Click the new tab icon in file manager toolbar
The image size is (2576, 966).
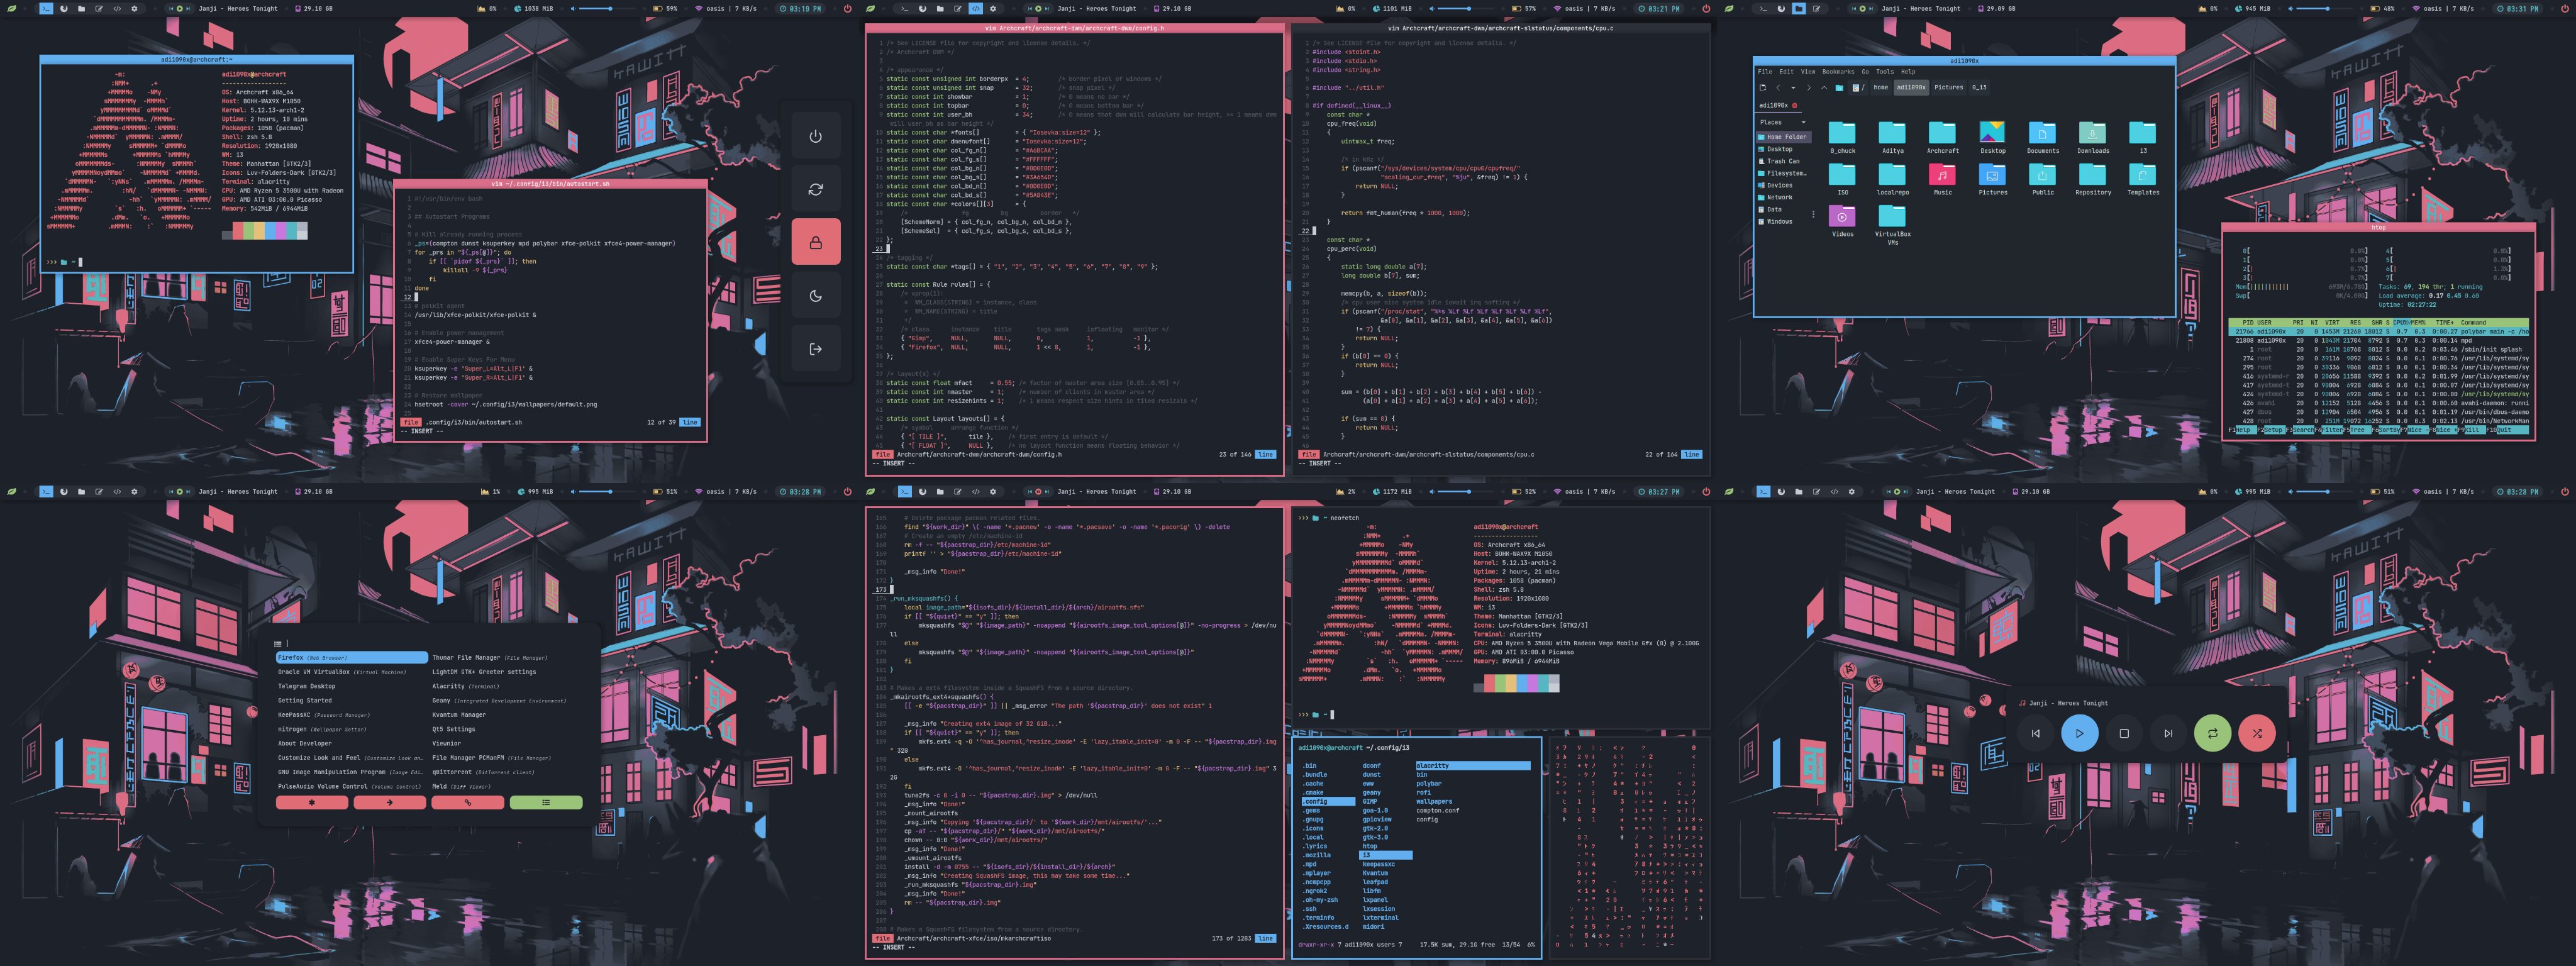tap(1763, 88)
